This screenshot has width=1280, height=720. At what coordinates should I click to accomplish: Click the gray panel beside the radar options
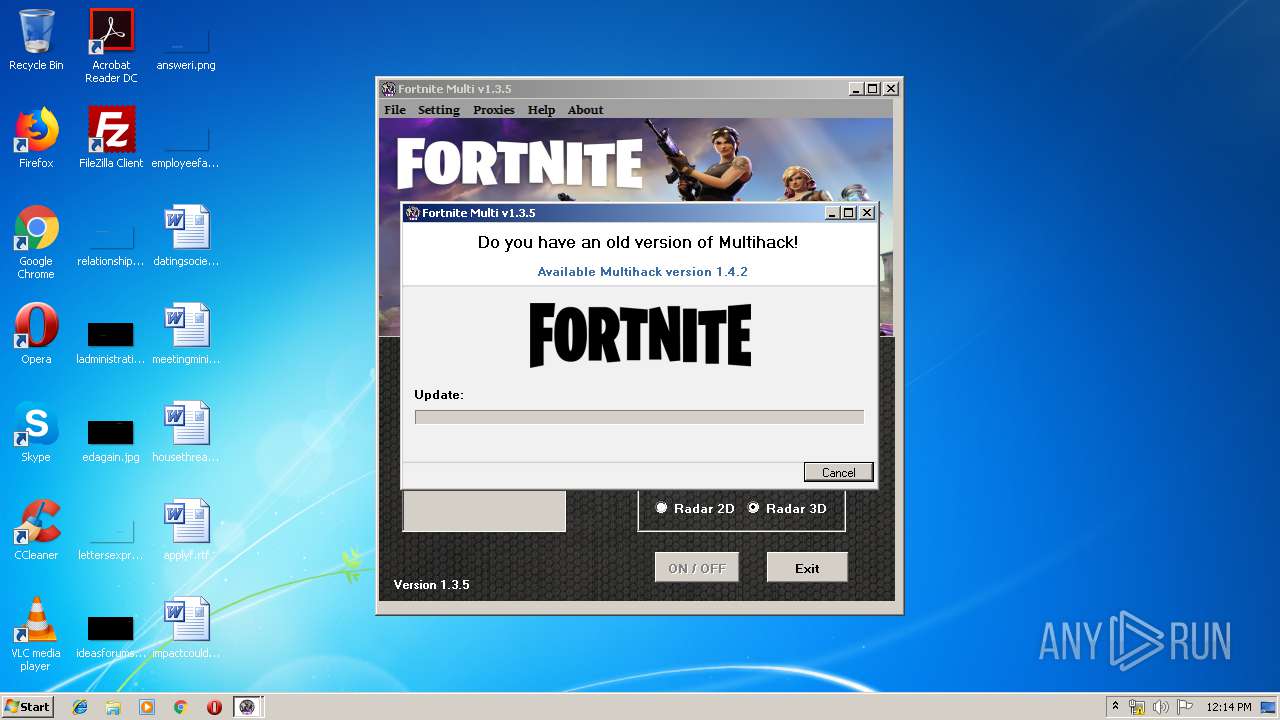pyautogui.click(x=484, y=510)
